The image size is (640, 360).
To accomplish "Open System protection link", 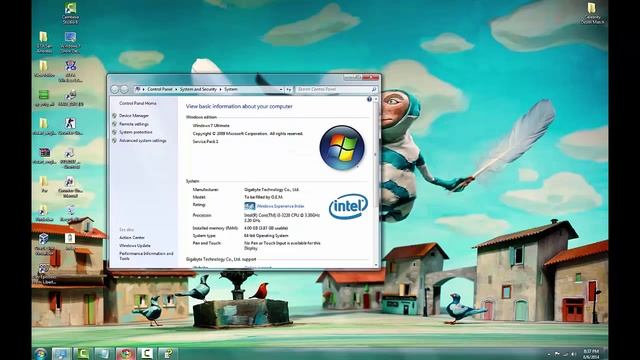I will pos(136,132).
